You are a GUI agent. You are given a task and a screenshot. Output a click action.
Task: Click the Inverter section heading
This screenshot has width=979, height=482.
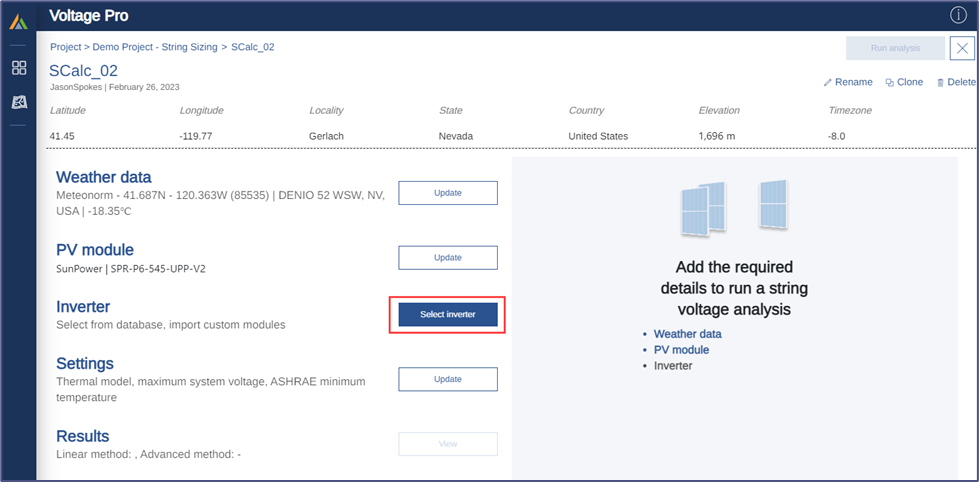click(x=83, y=307)
